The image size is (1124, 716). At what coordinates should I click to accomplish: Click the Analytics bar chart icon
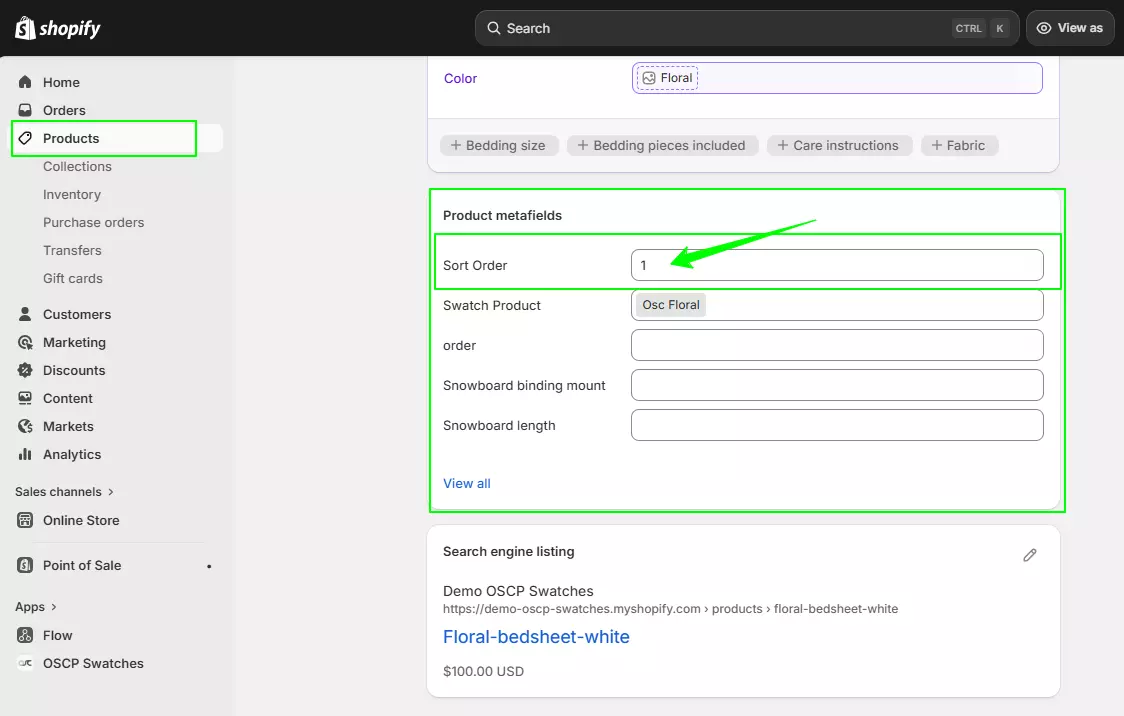click(25, 454)
